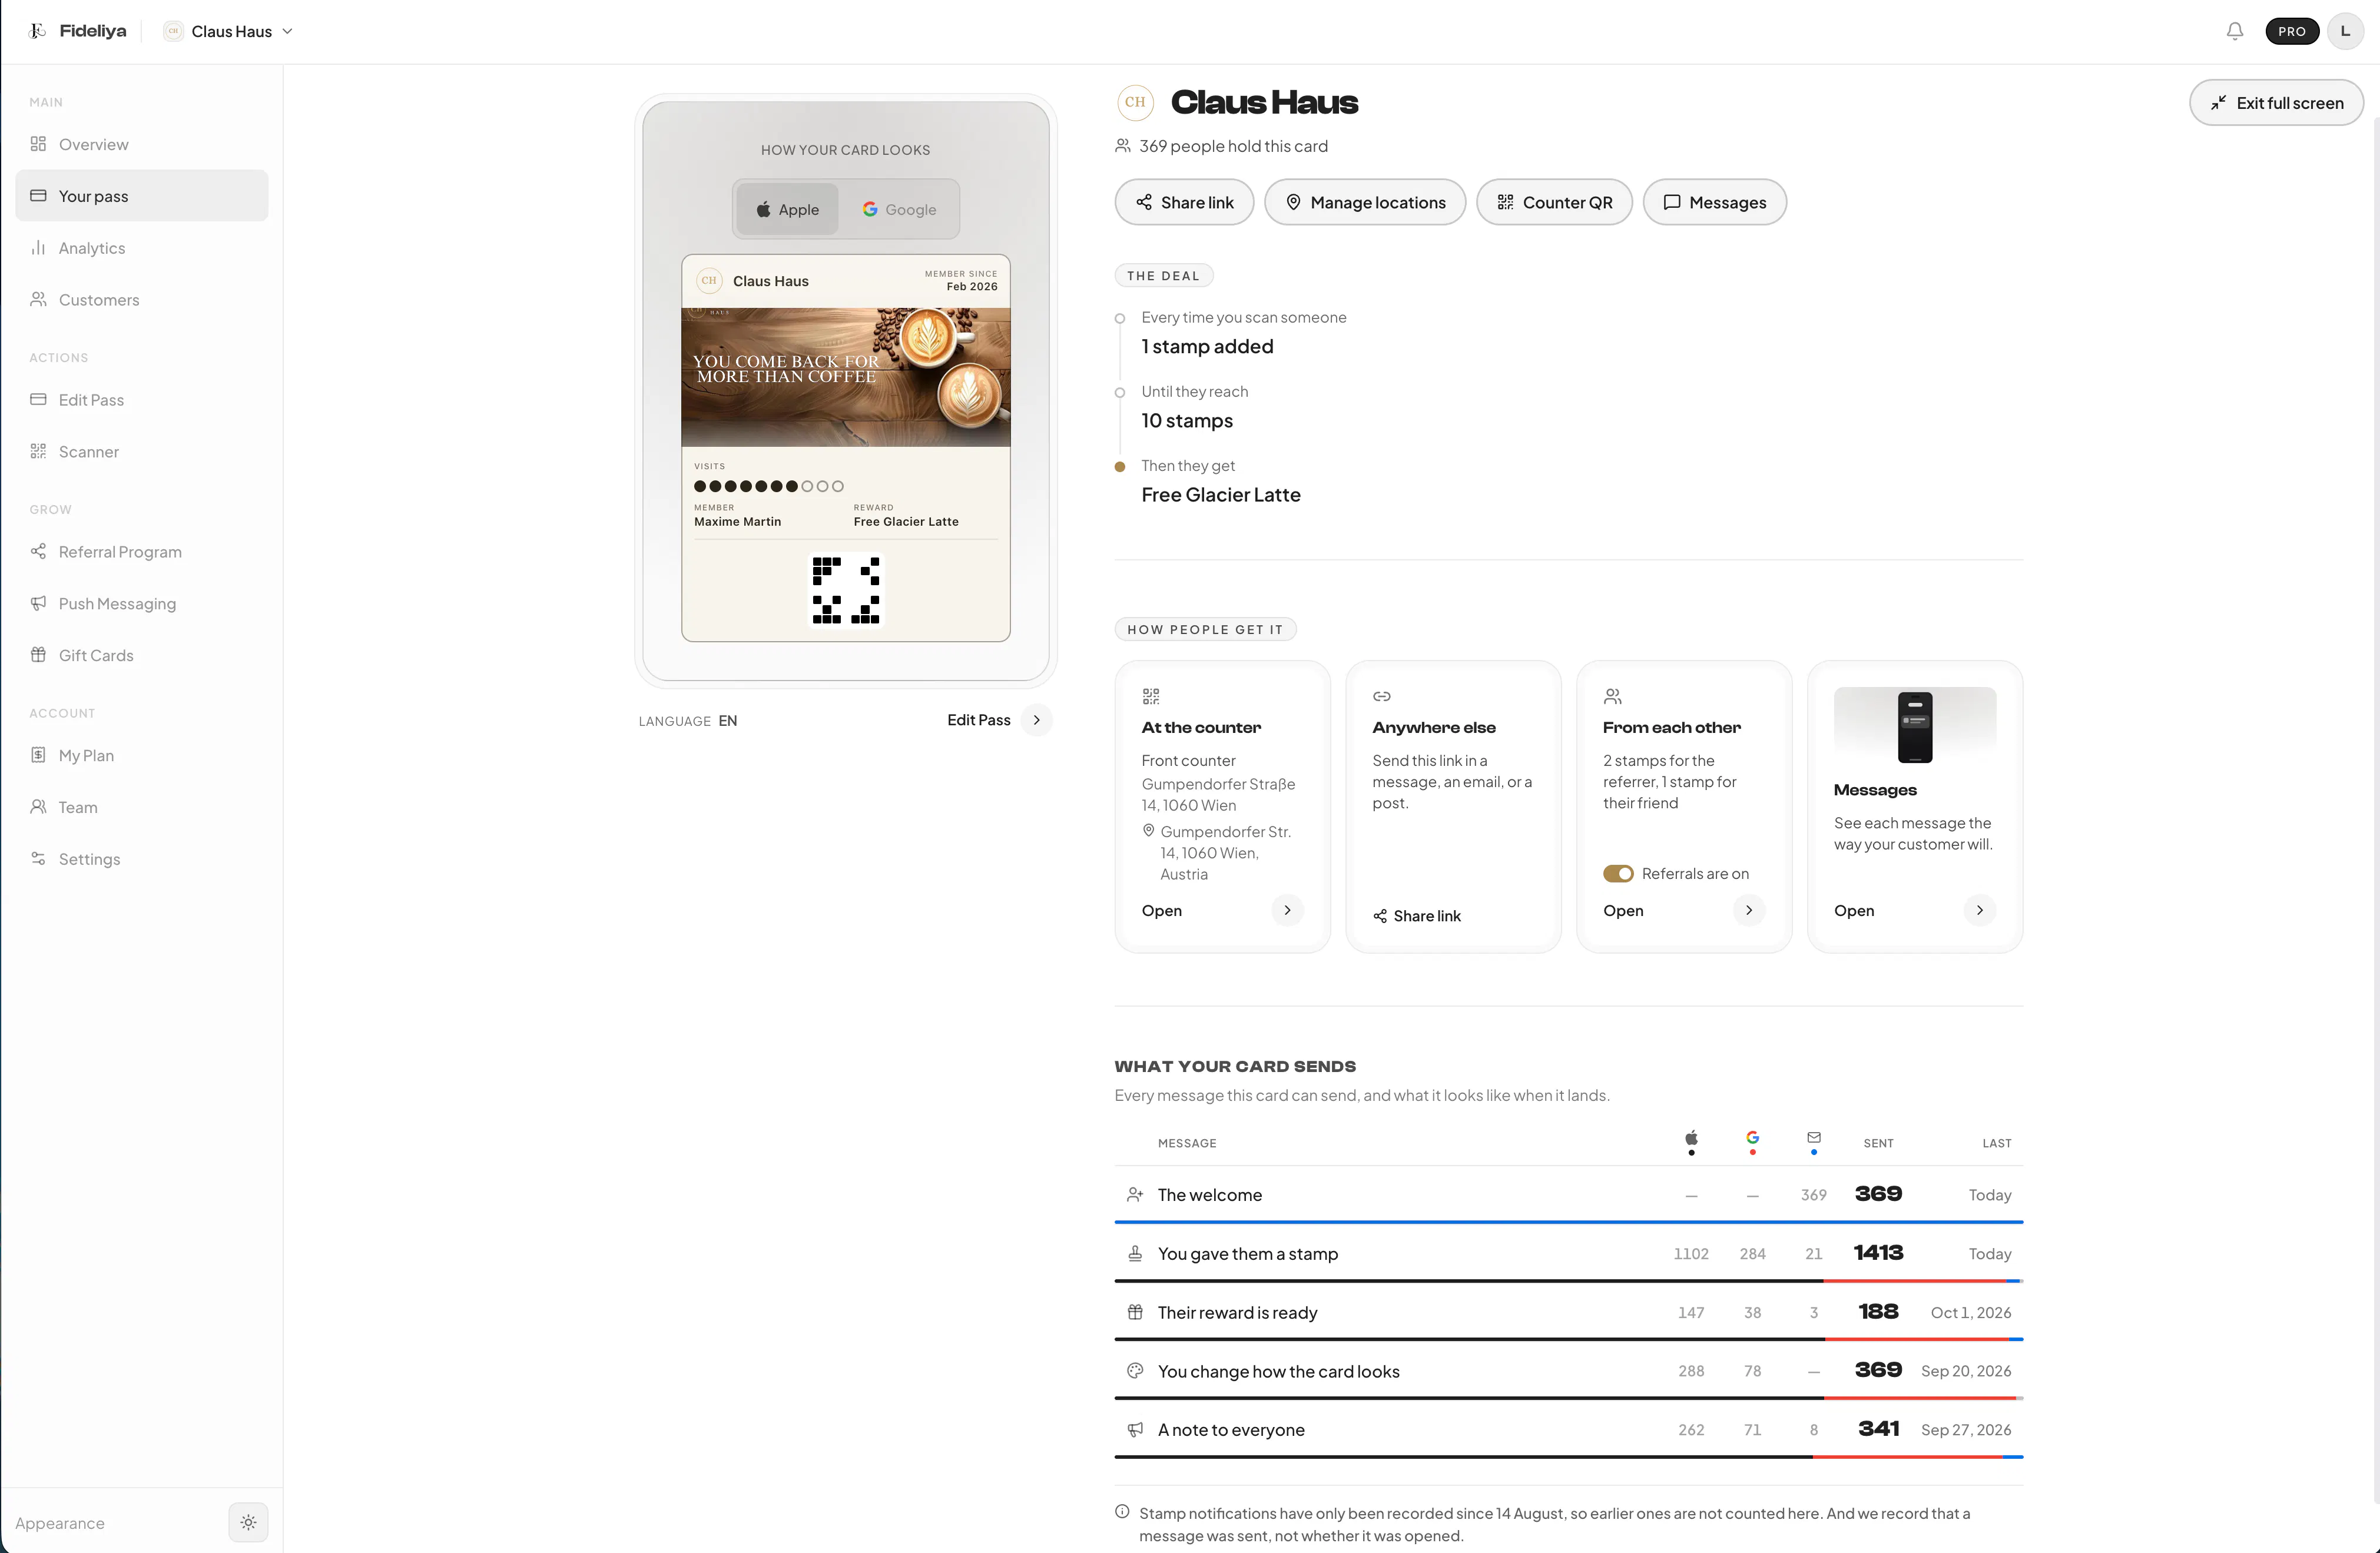The width and height of the screenshot is (2380, 1553).
Task: Click the CH logo beside Claus Haus title
Action: tap(1135, 102)
